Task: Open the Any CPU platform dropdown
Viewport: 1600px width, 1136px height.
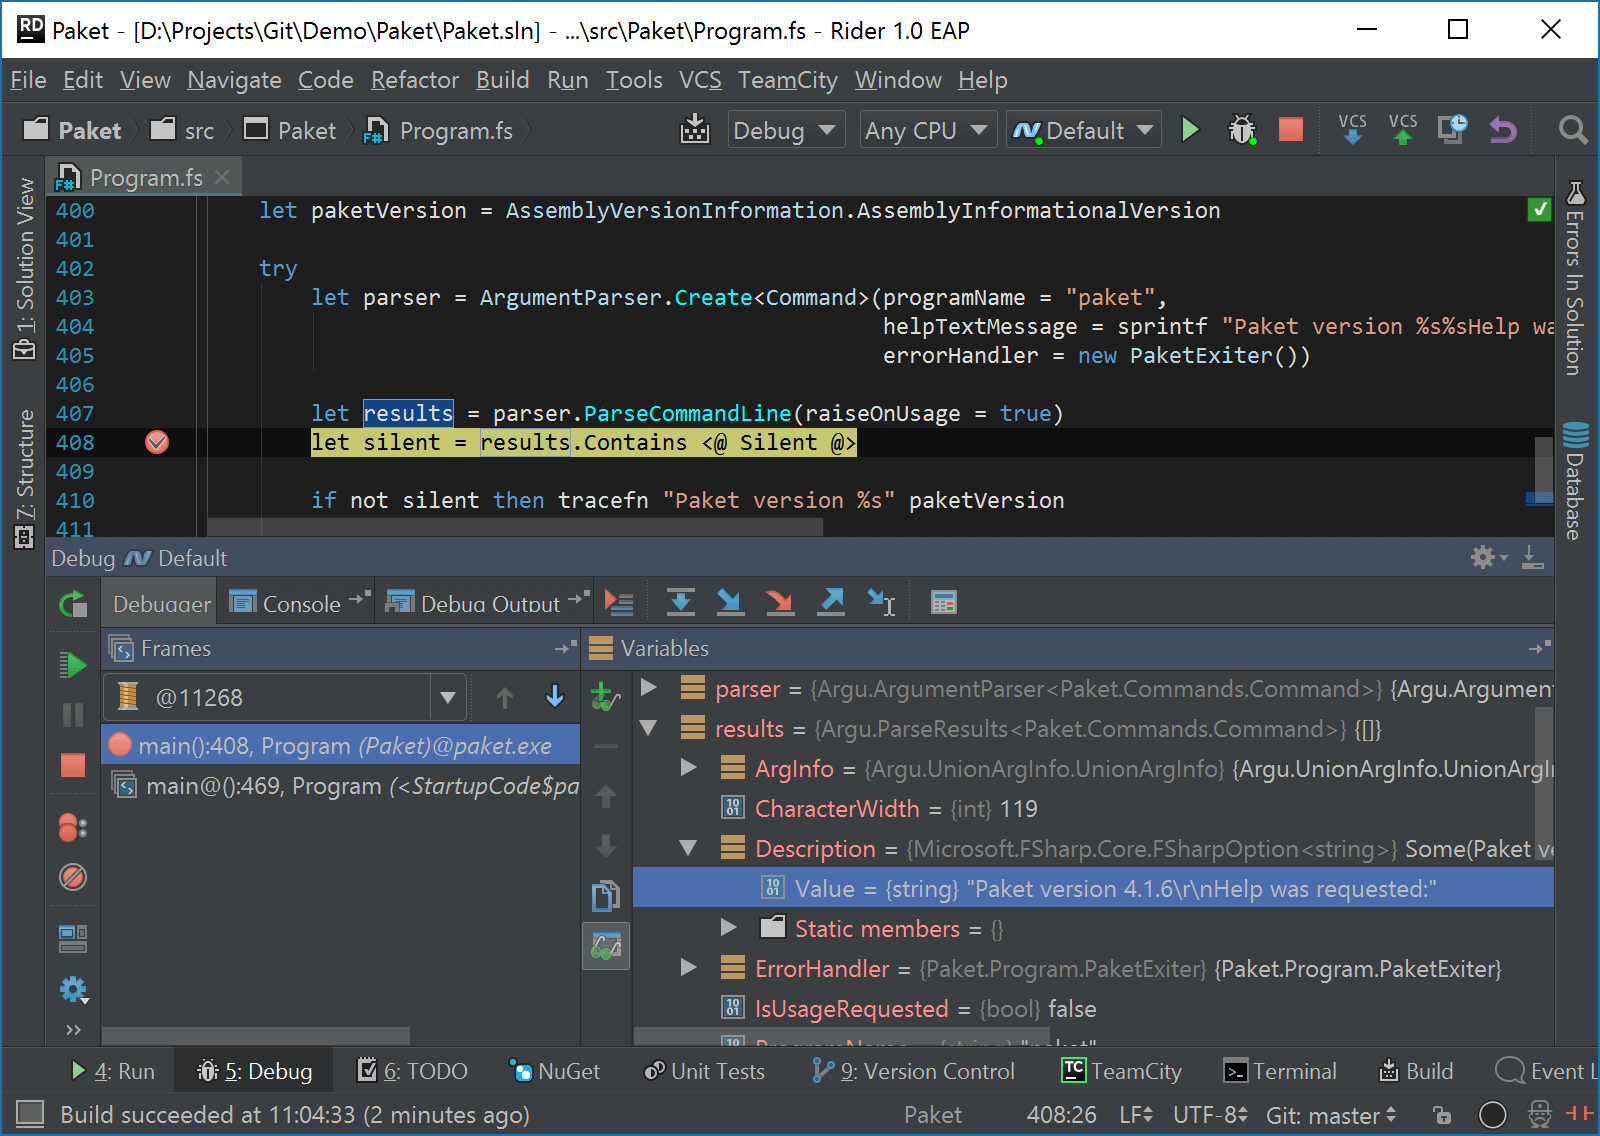Action: pyautogui.click(x=927, y=130)
